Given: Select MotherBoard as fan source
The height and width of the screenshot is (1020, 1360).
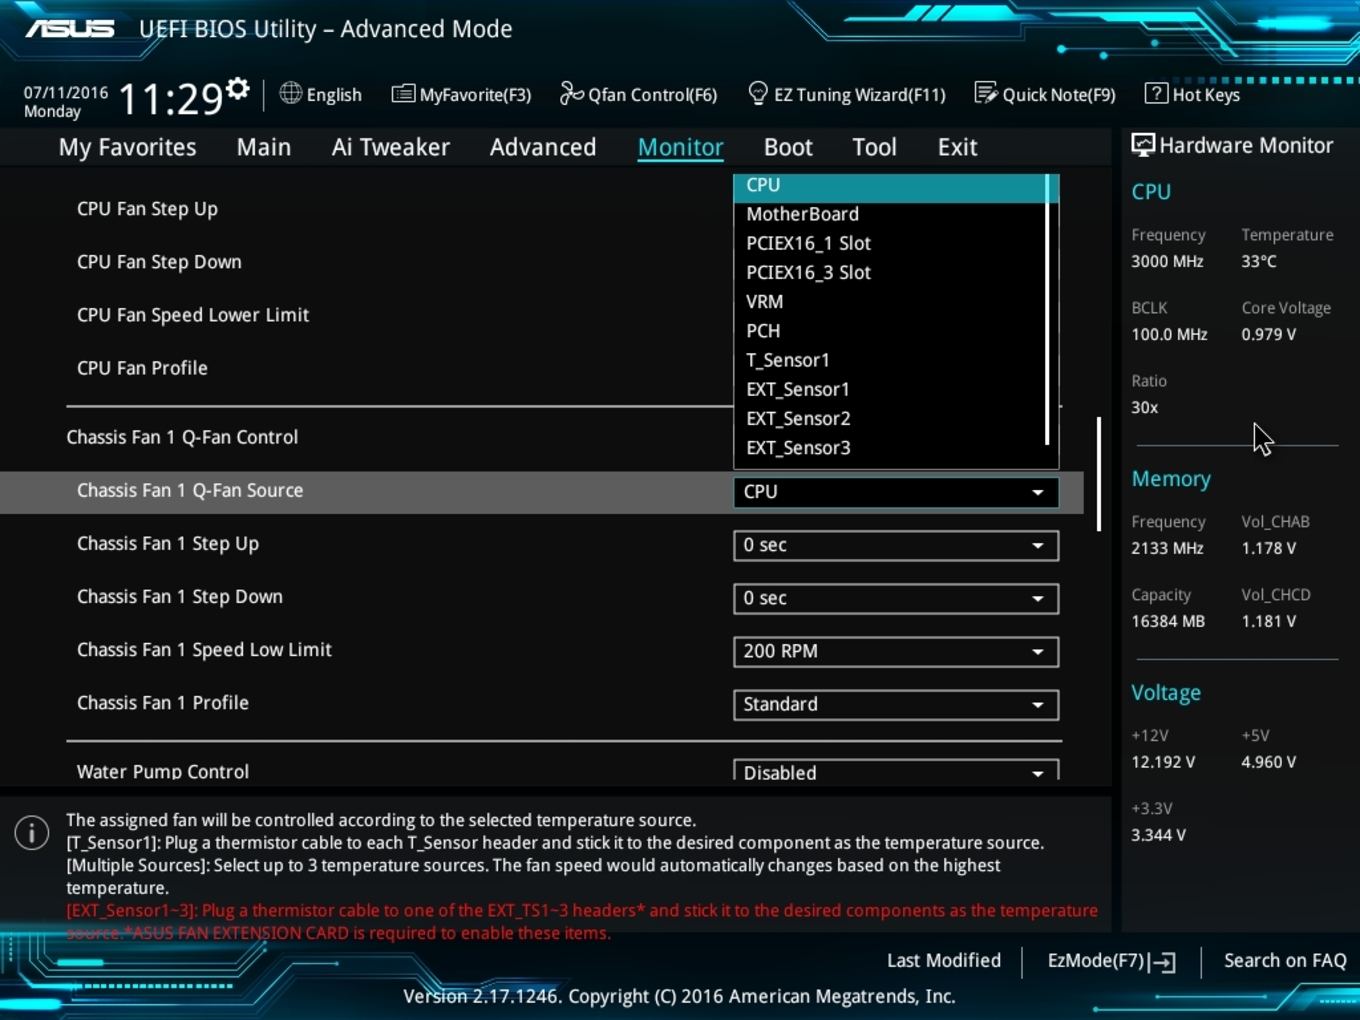Looking at the screenshot, I should (890, 214).
